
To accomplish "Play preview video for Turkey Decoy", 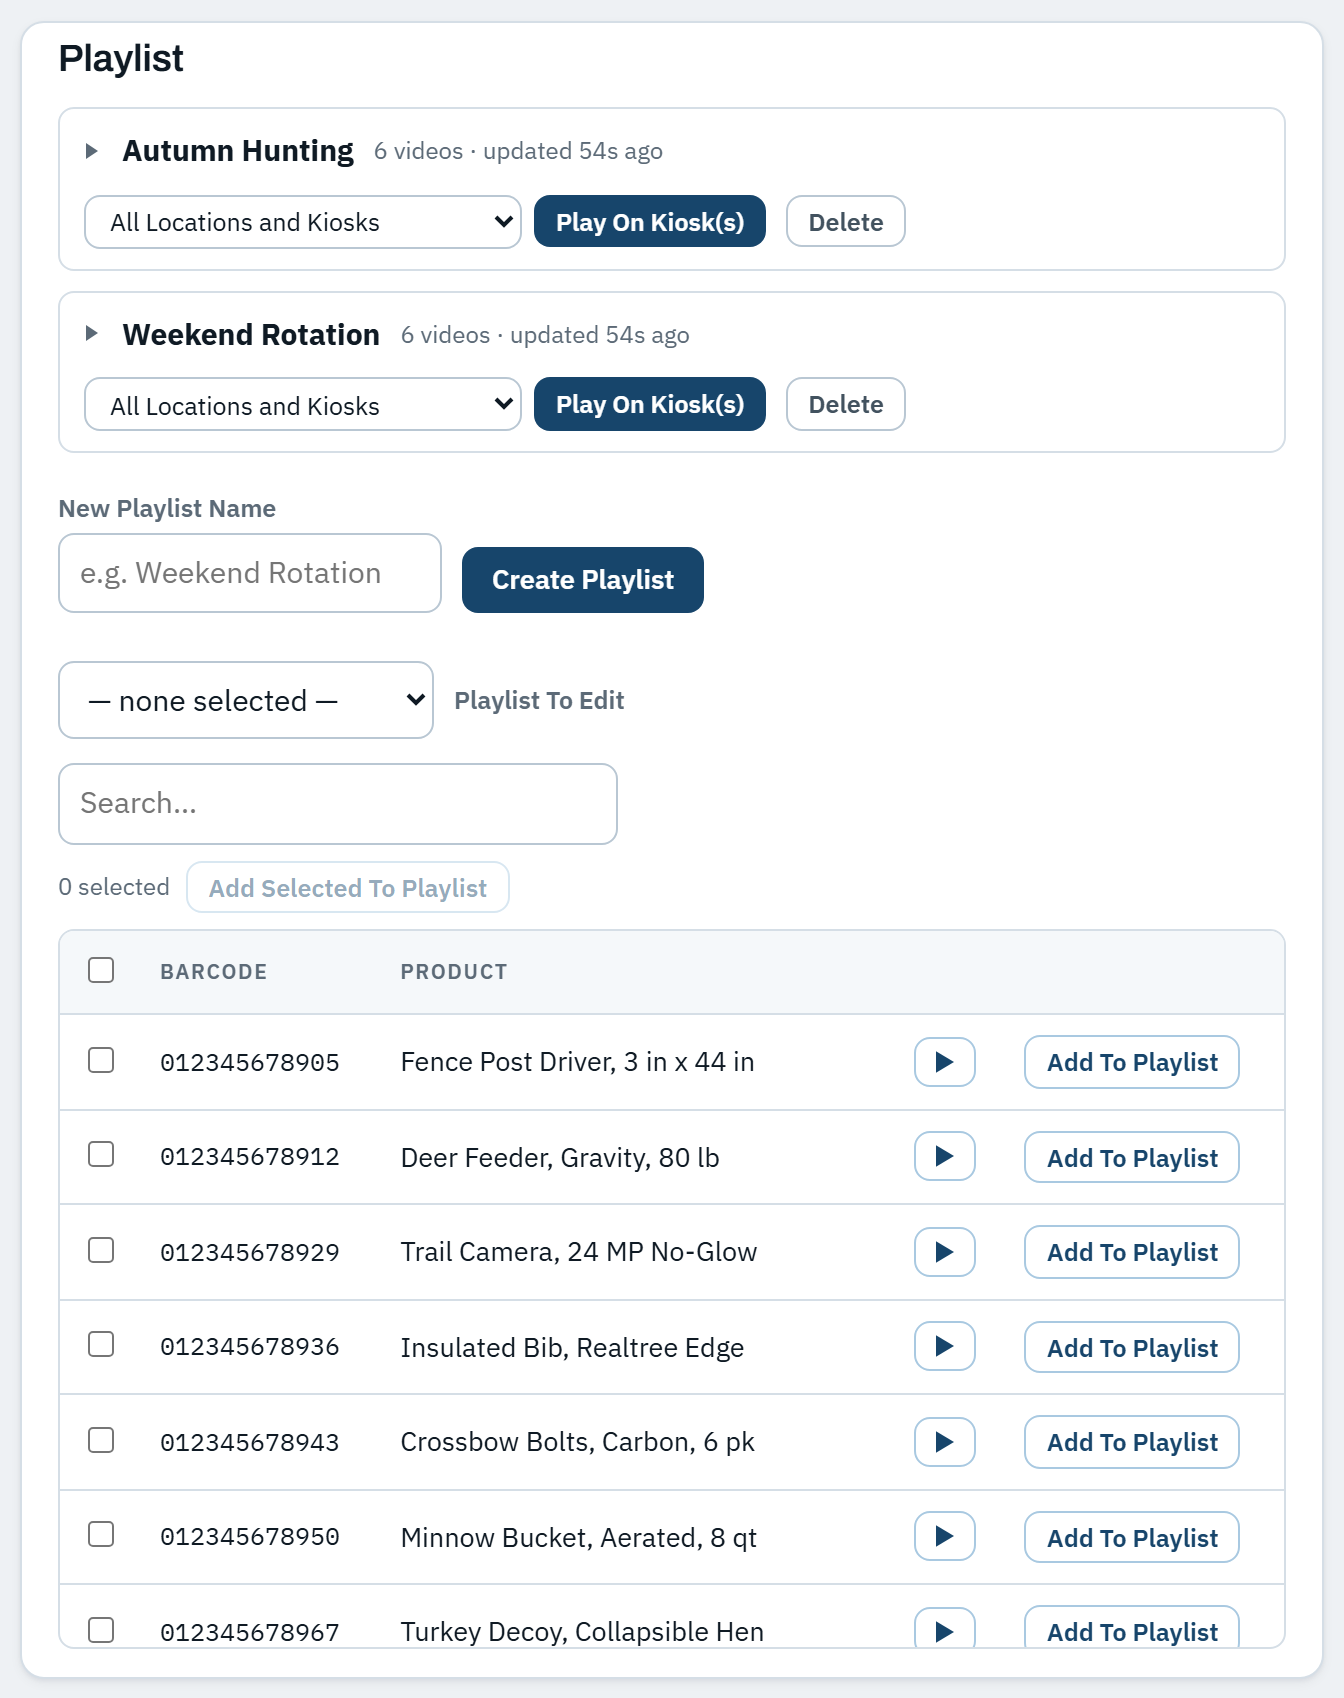I will [944, 1630].
